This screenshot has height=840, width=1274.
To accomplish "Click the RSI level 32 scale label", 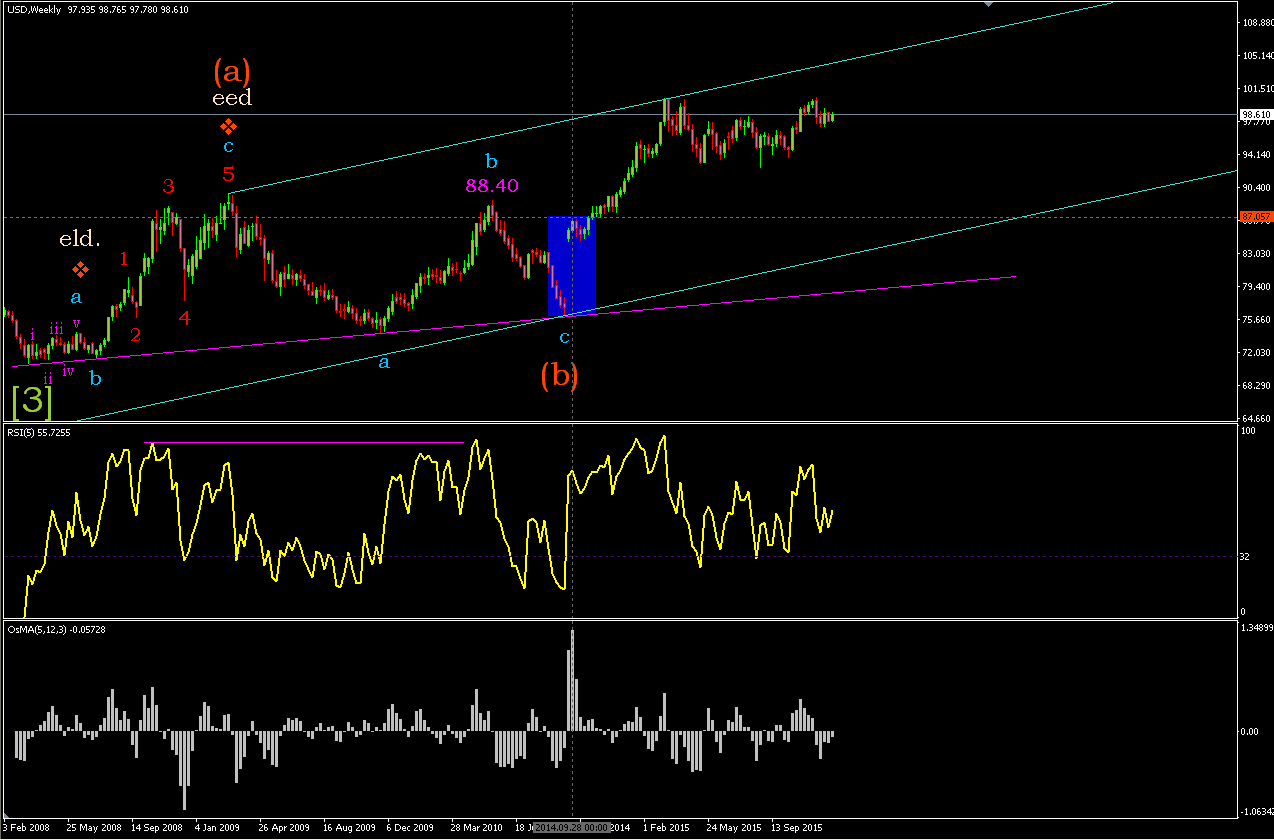I will [x=1245, y=556].
